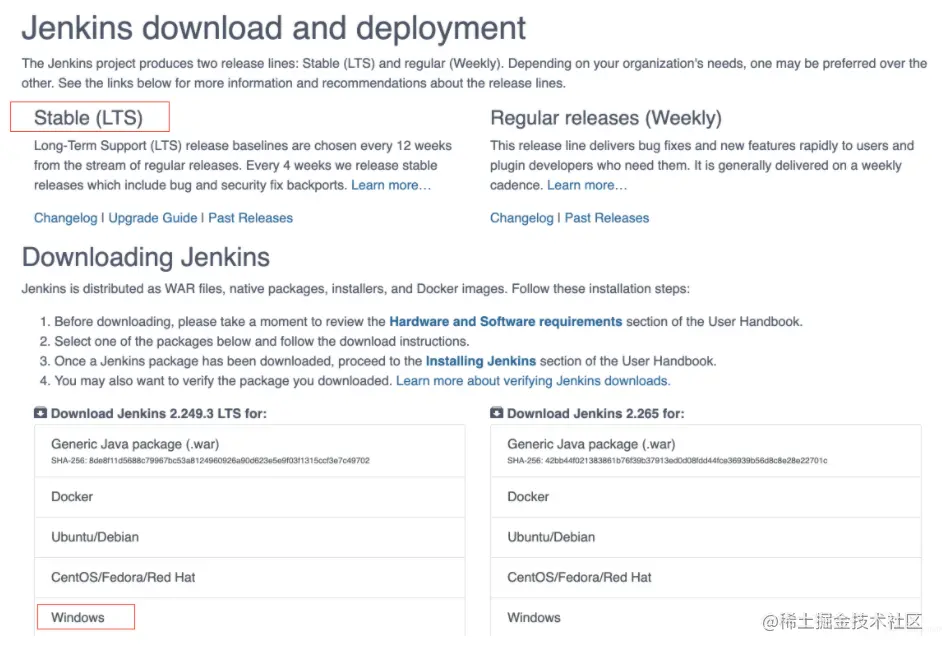Click the SHA-256 hash under LTS war package
Screen dimensions: 942x651
click(x=210, y=461)
